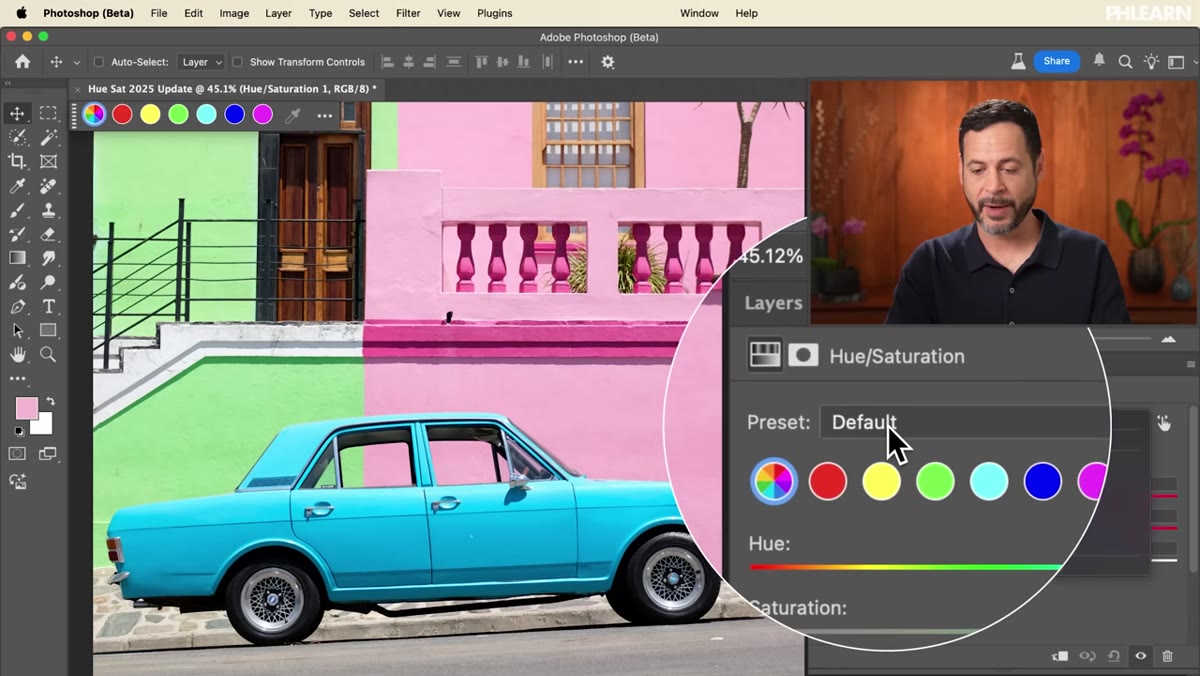Open search with the magnifier beside the bell

point(1125,62)
